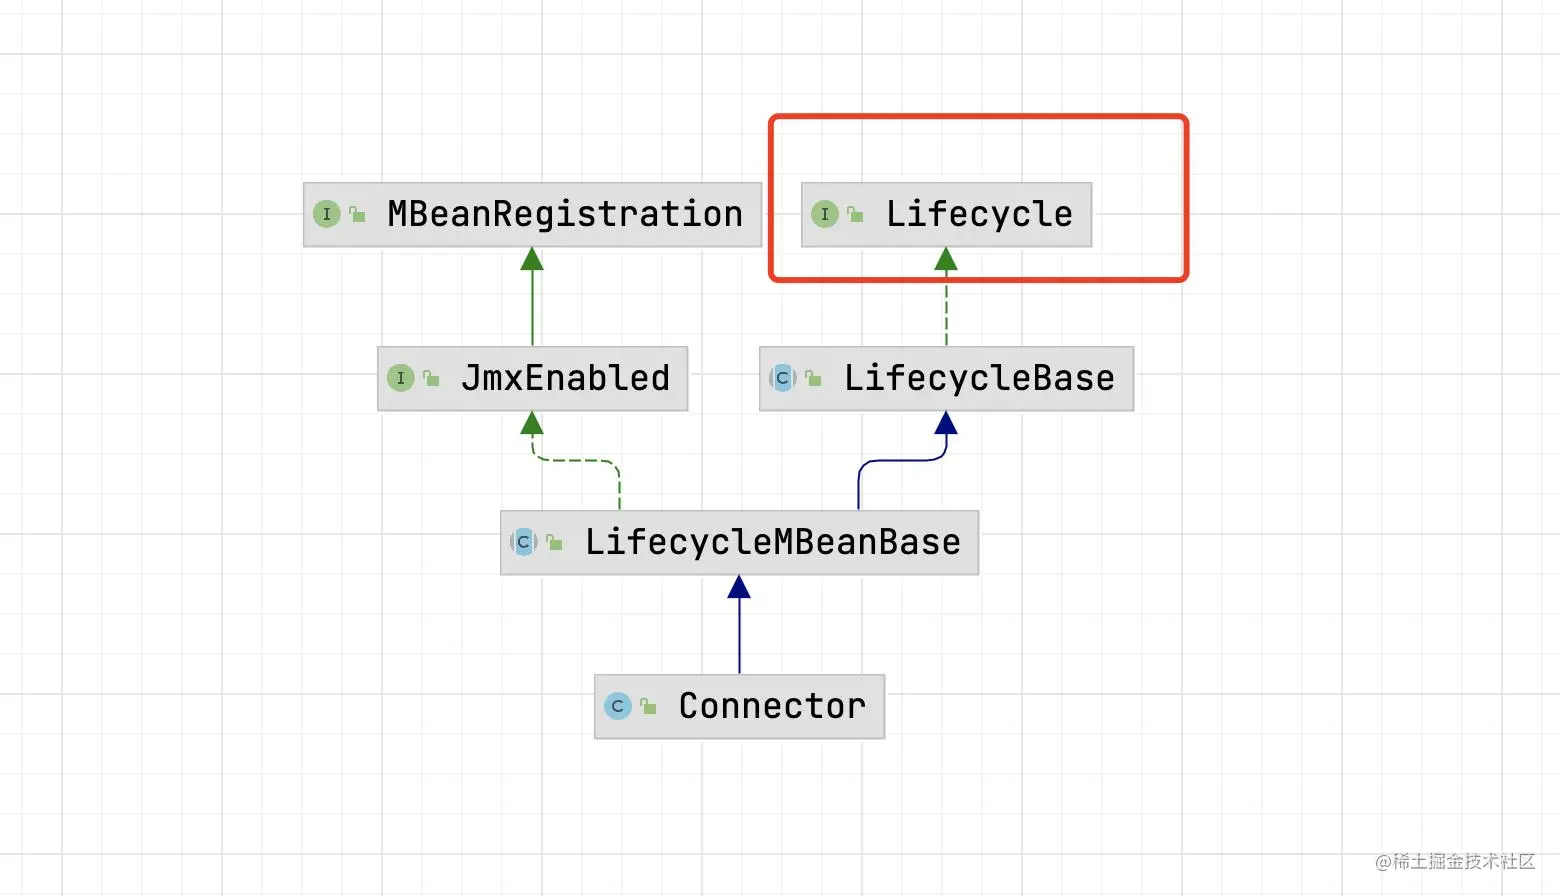The height and width of the screenshot is (896, 1560).
Task: Click the abstract class icon on LifecycleMBeanBase
Action: click(x=524, y=542)
